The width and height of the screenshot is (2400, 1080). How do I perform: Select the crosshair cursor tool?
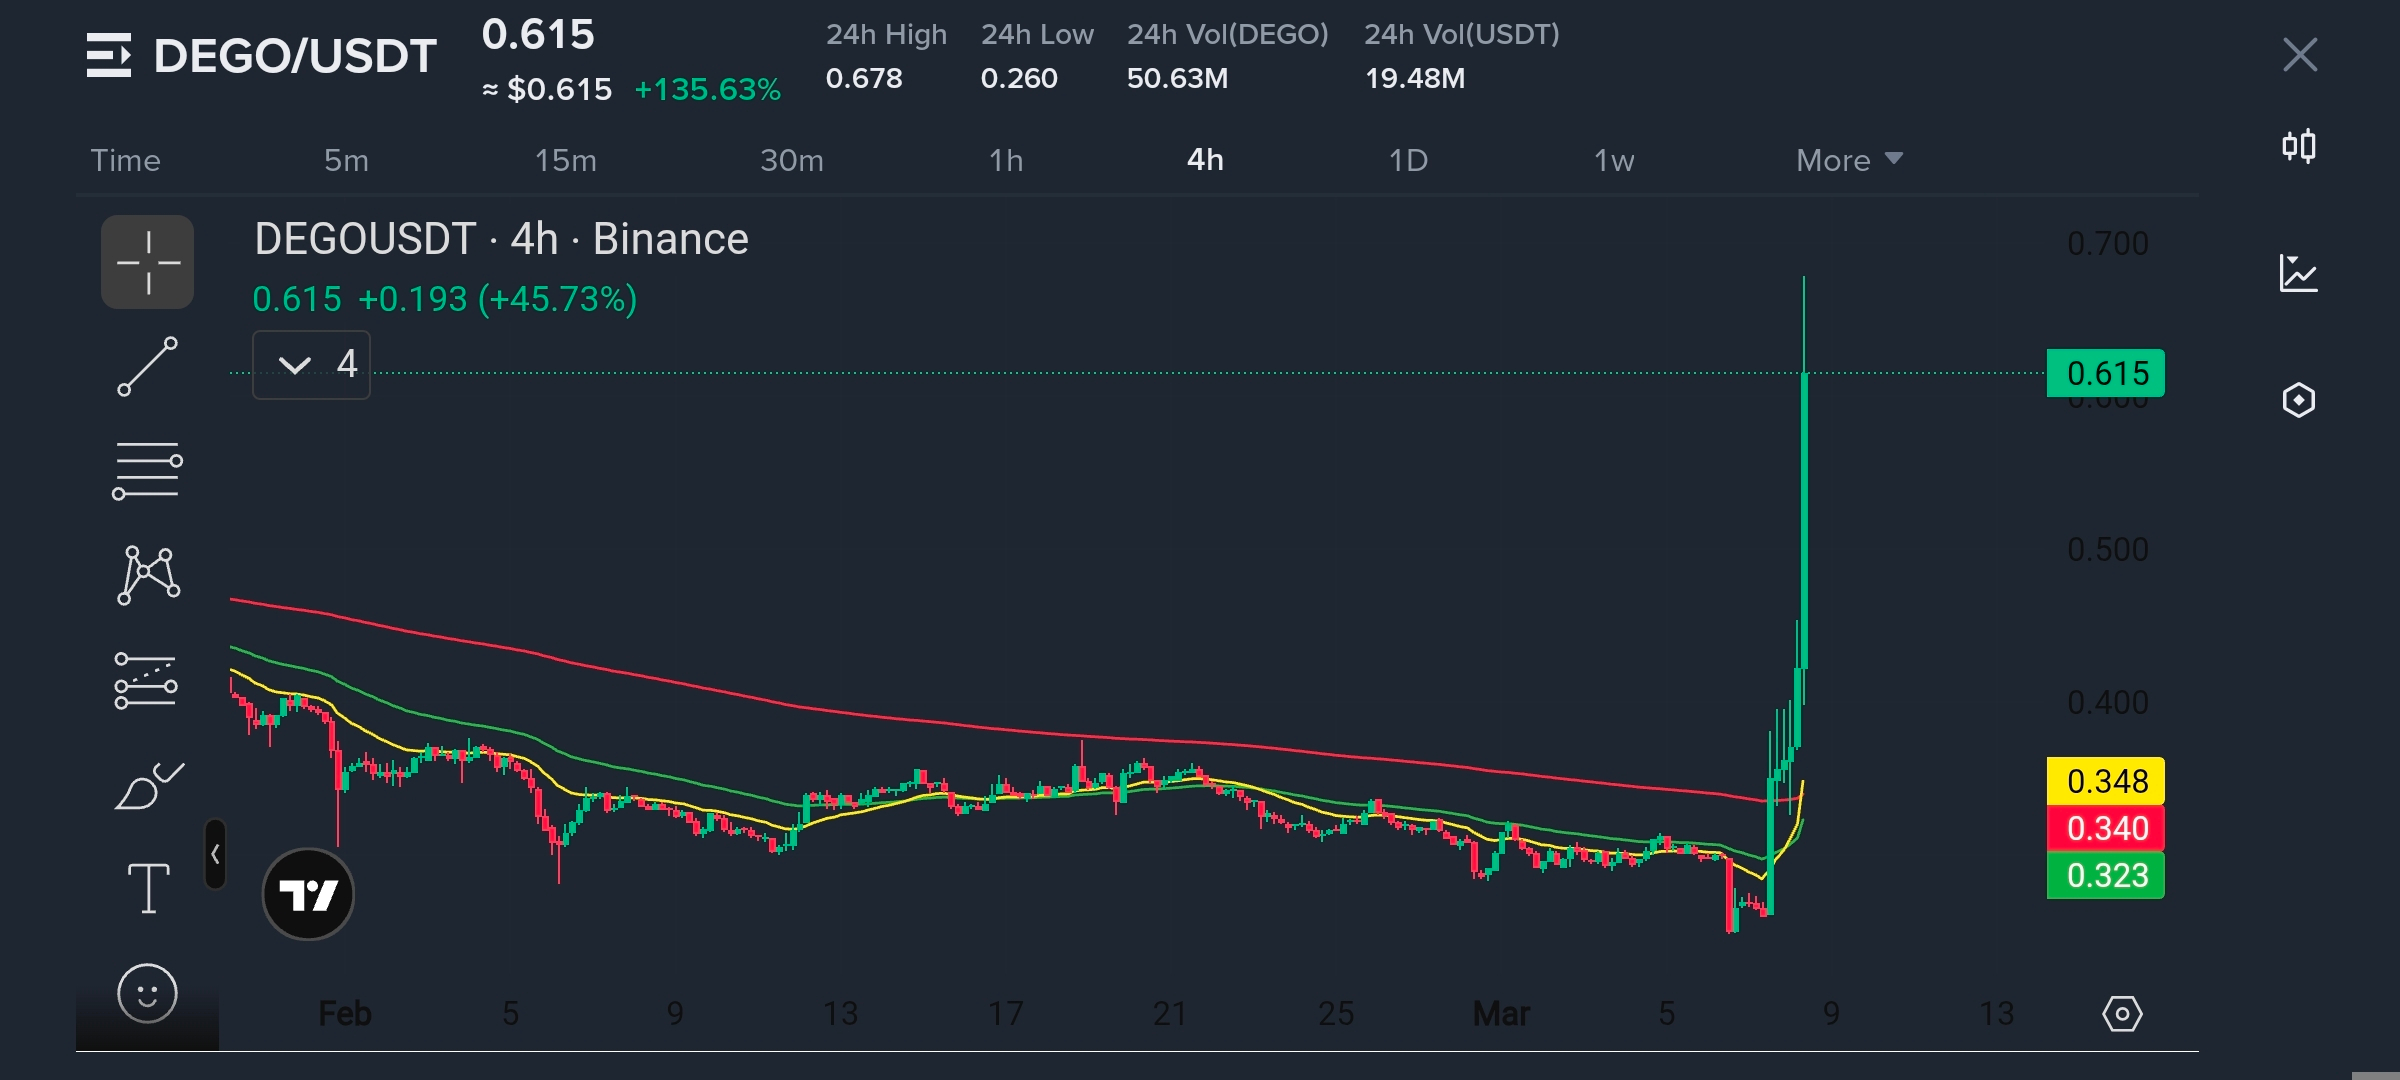coord(147,262)
